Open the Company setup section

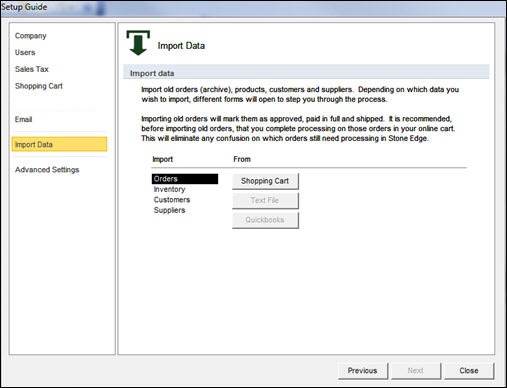pos(31,36)
